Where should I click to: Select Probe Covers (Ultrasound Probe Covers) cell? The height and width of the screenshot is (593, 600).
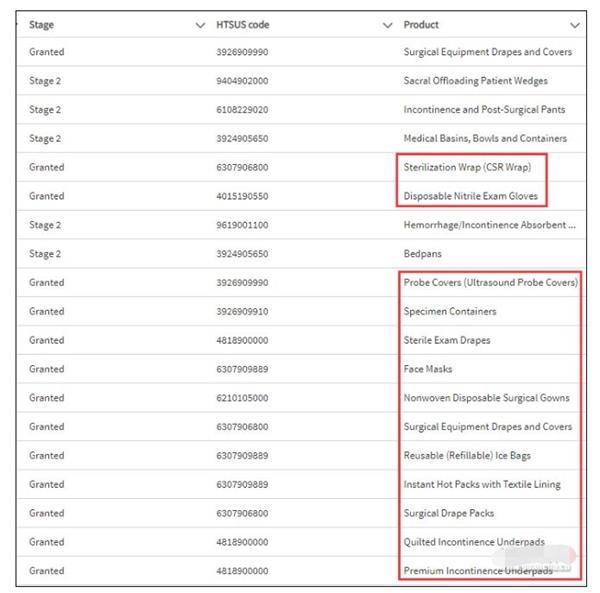(x=491, y=283)
